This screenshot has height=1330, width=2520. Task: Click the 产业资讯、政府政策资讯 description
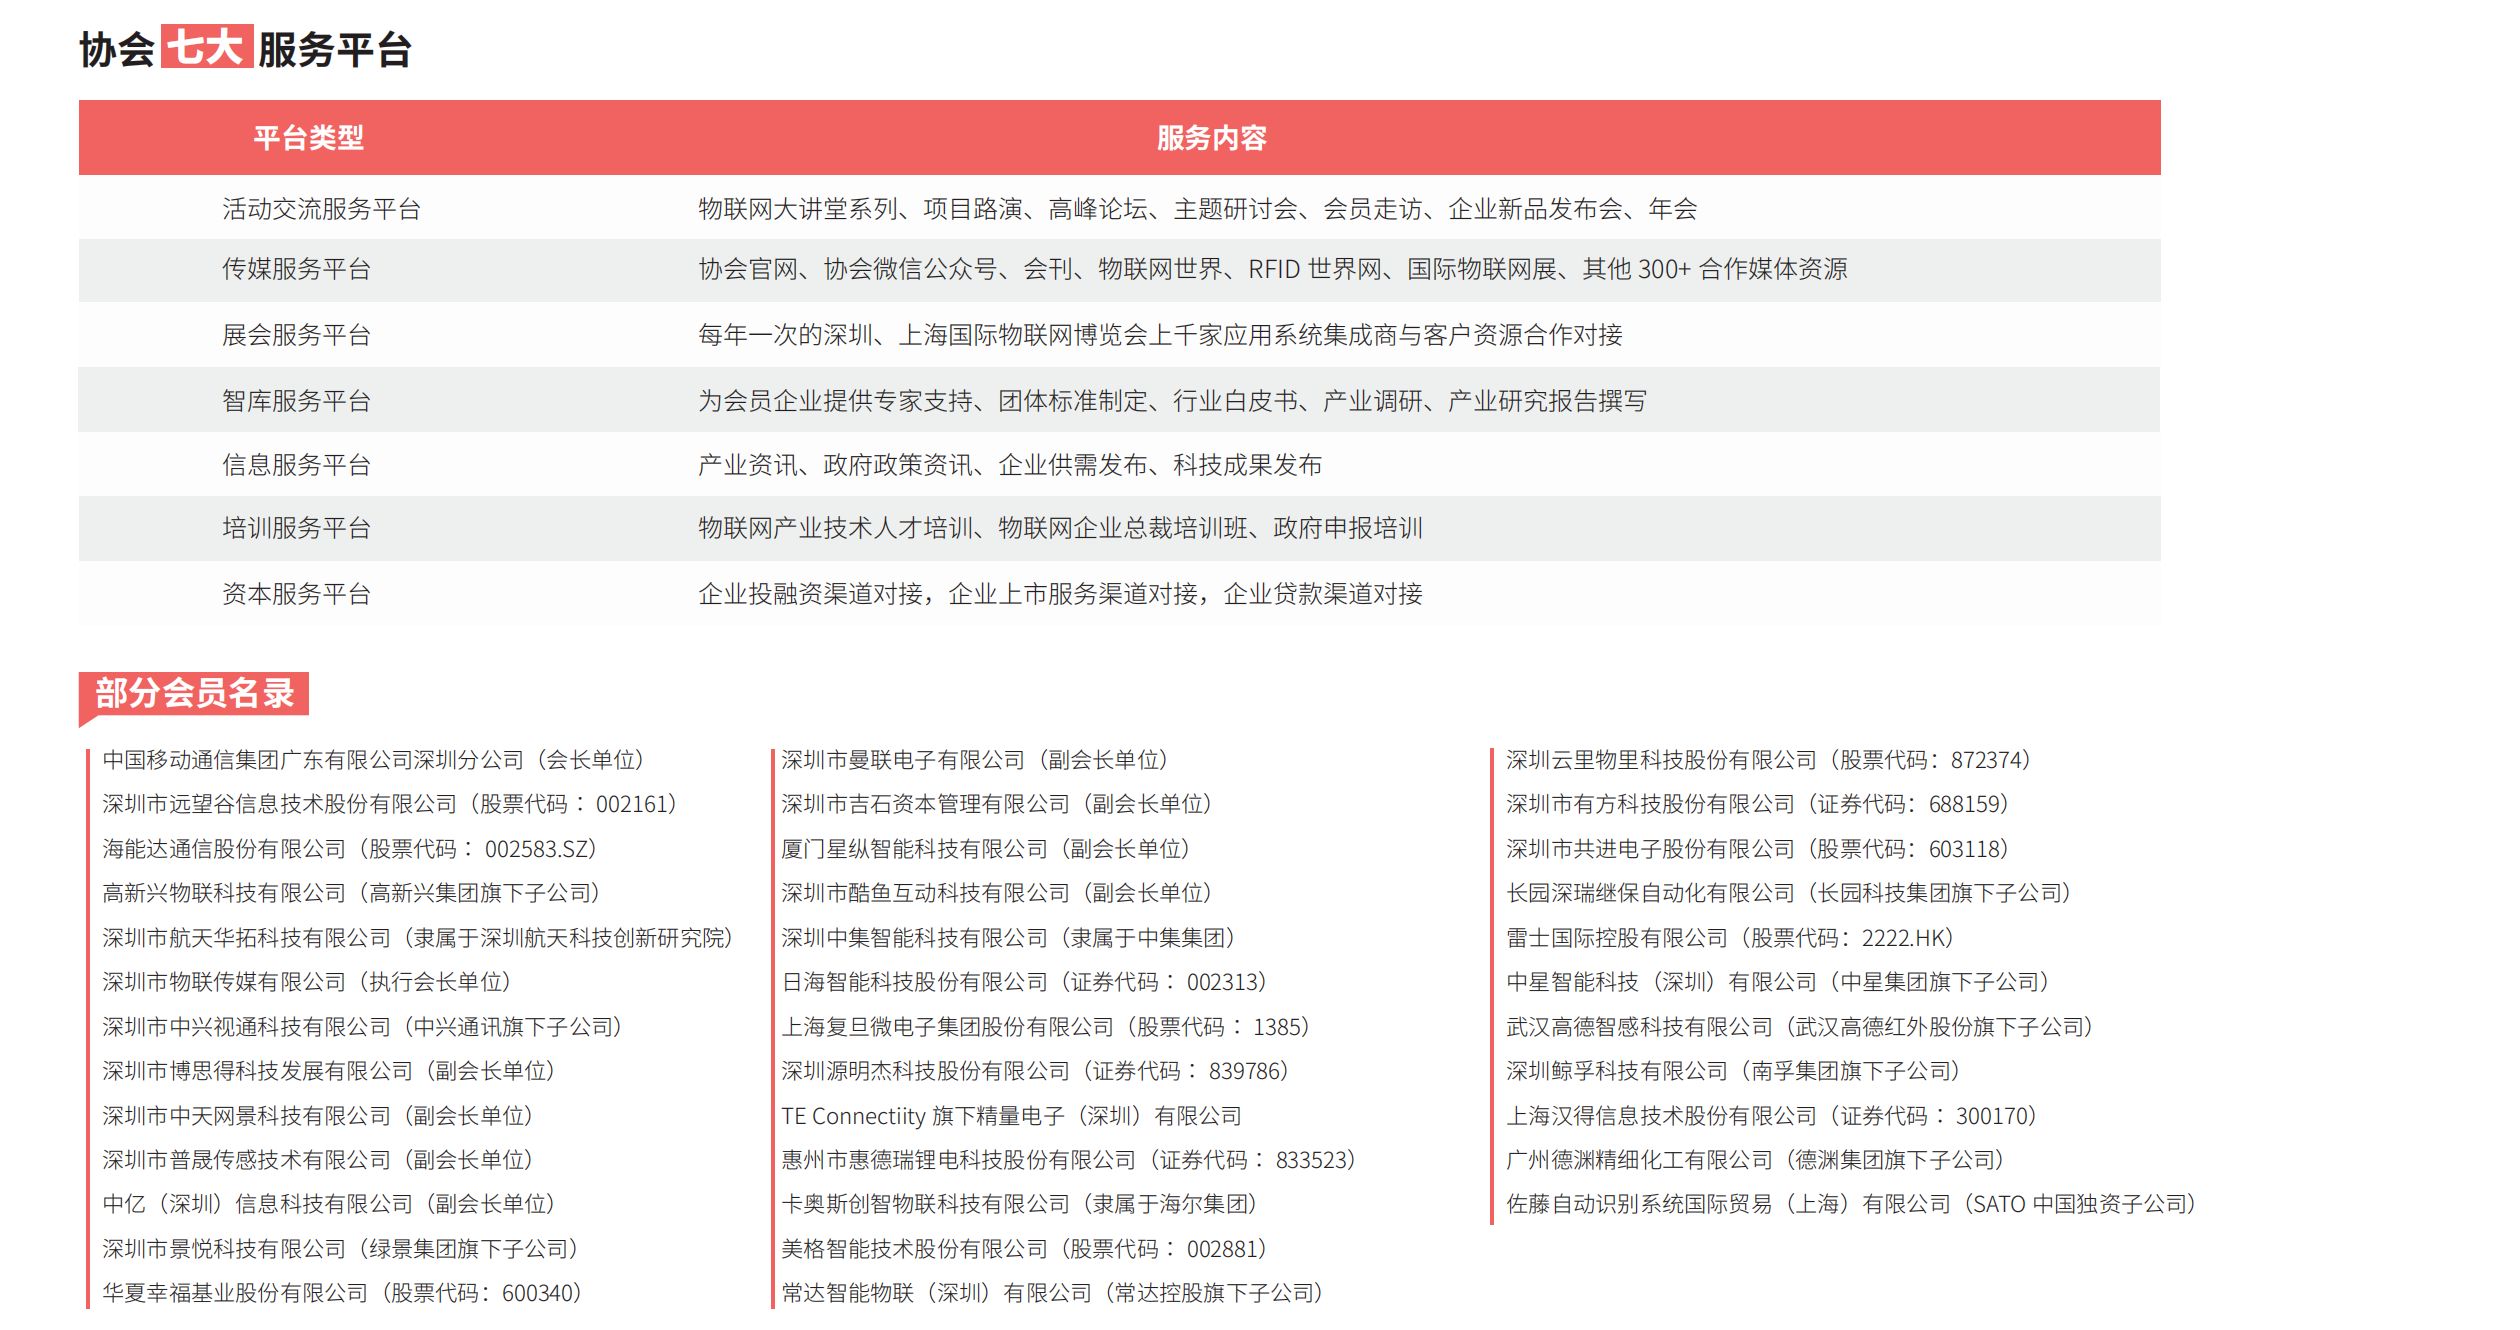(x=1010, y=465)
